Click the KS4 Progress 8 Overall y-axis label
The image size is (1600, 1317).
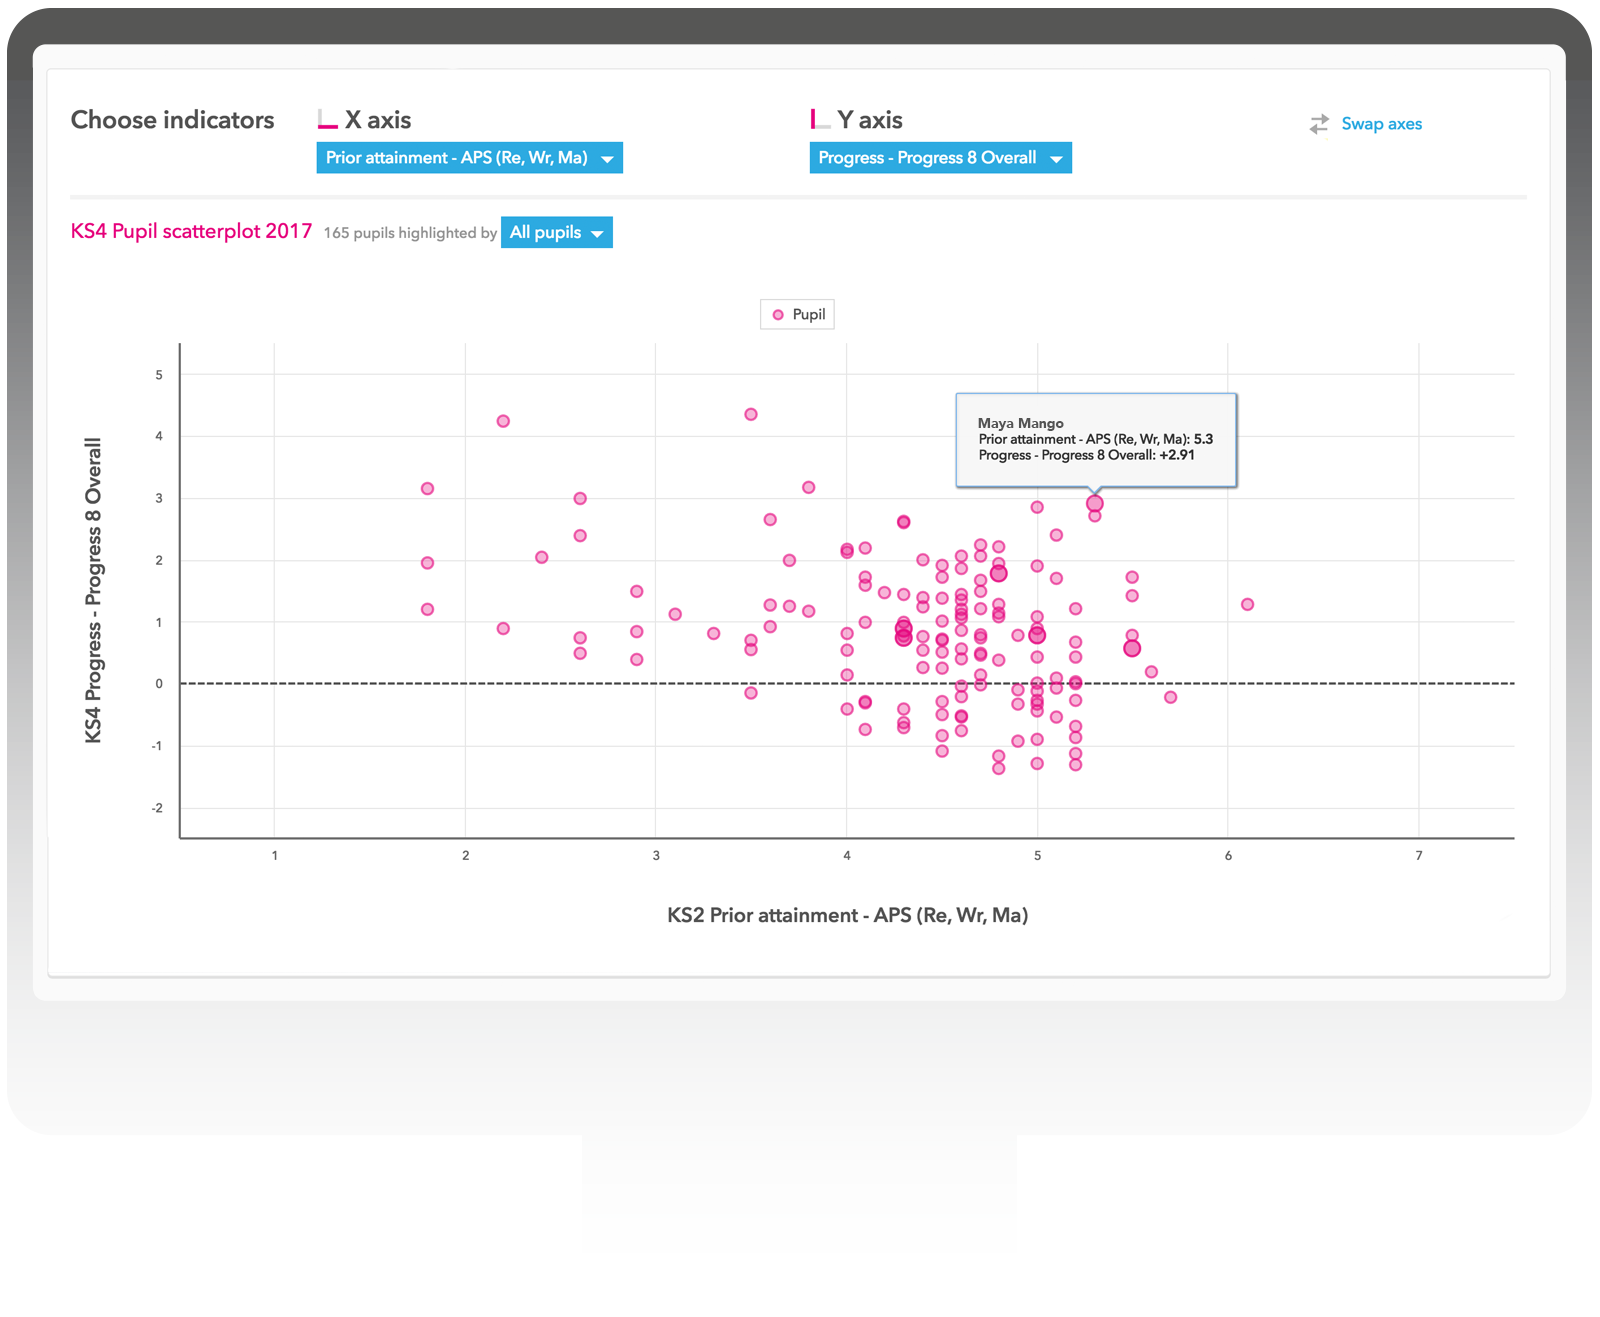click(93, 591)
